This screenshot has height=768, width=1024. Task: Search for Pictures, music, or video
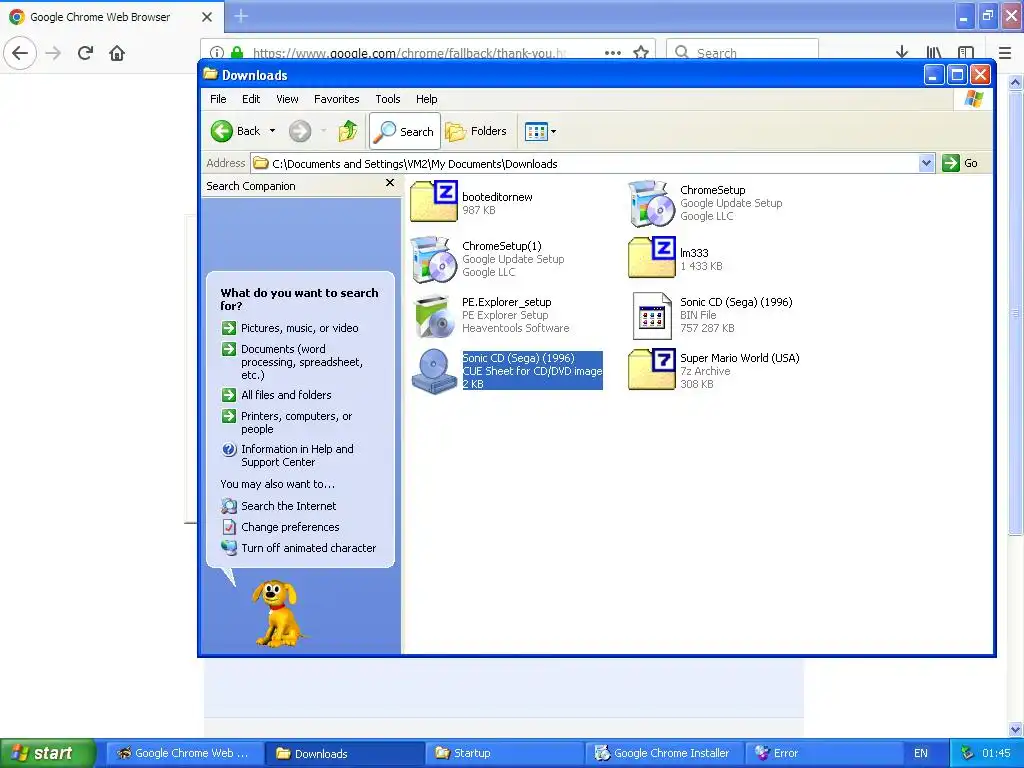click(299, 328)
